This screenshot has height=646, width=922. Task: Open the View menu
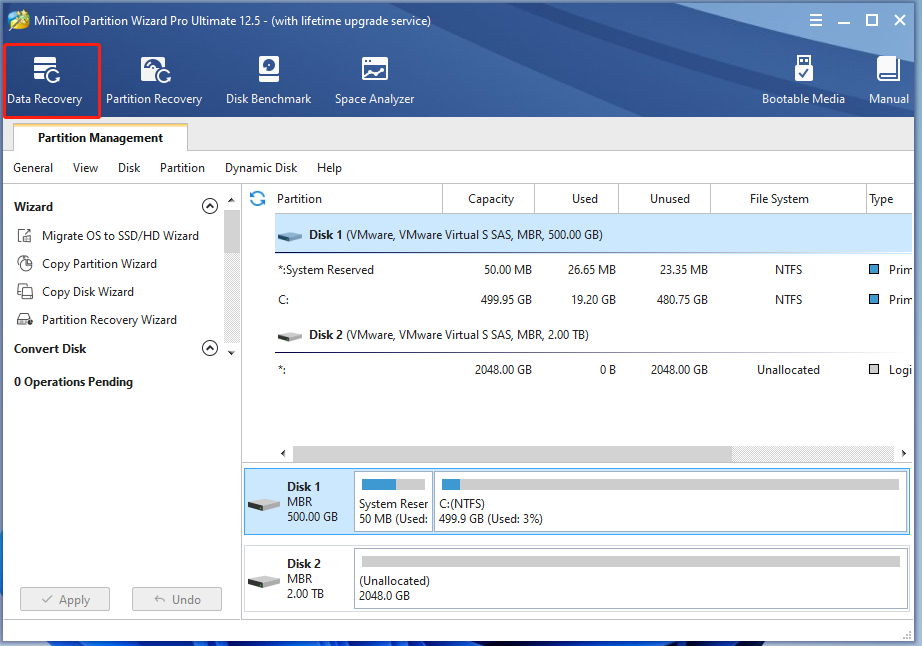point(85,168)
